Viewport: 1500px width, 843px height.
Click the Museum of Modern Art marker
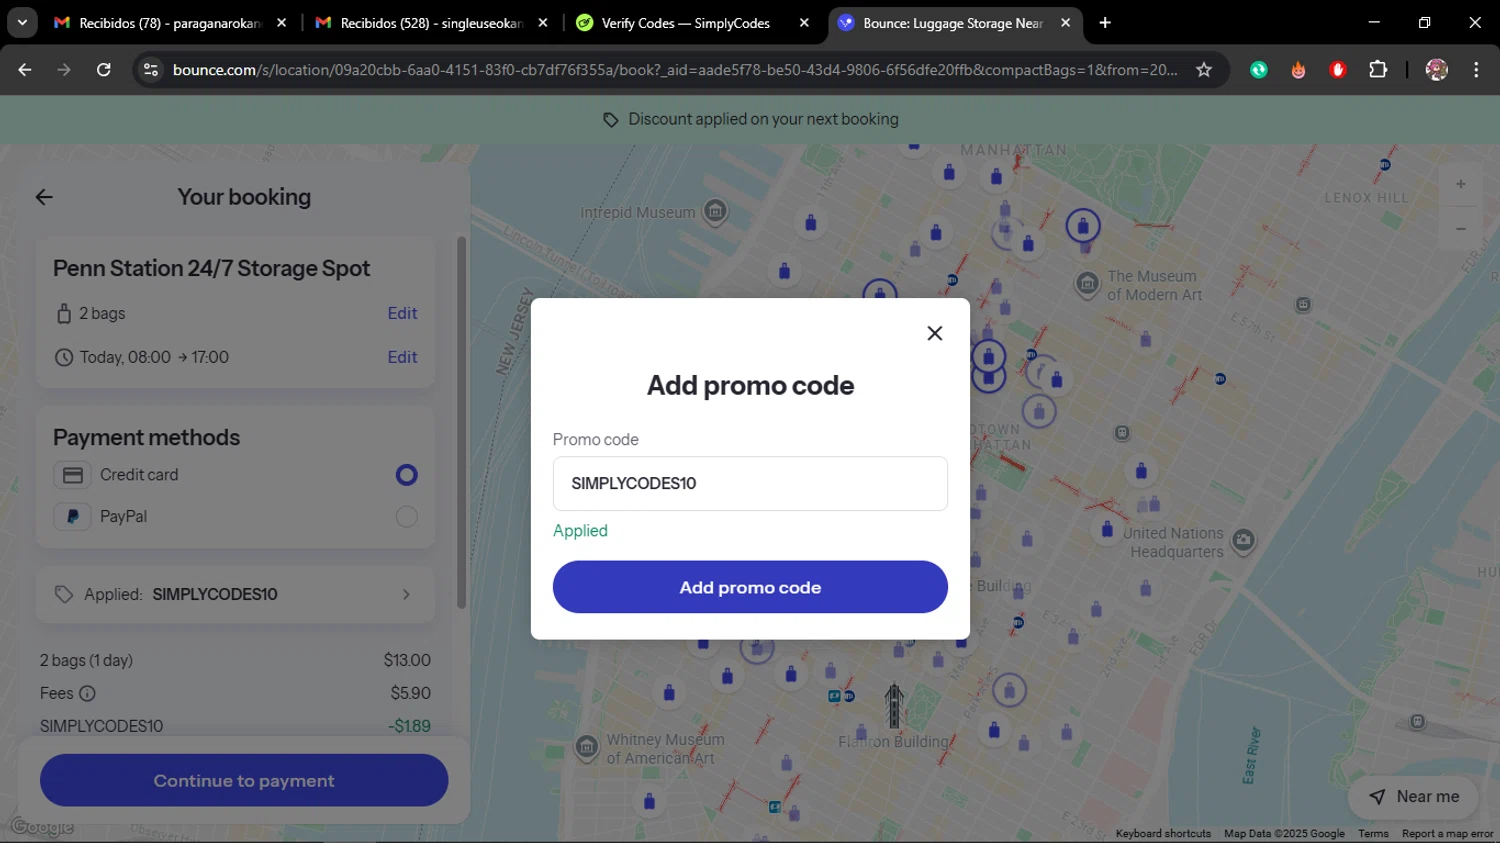click(x=1087, y=284)
